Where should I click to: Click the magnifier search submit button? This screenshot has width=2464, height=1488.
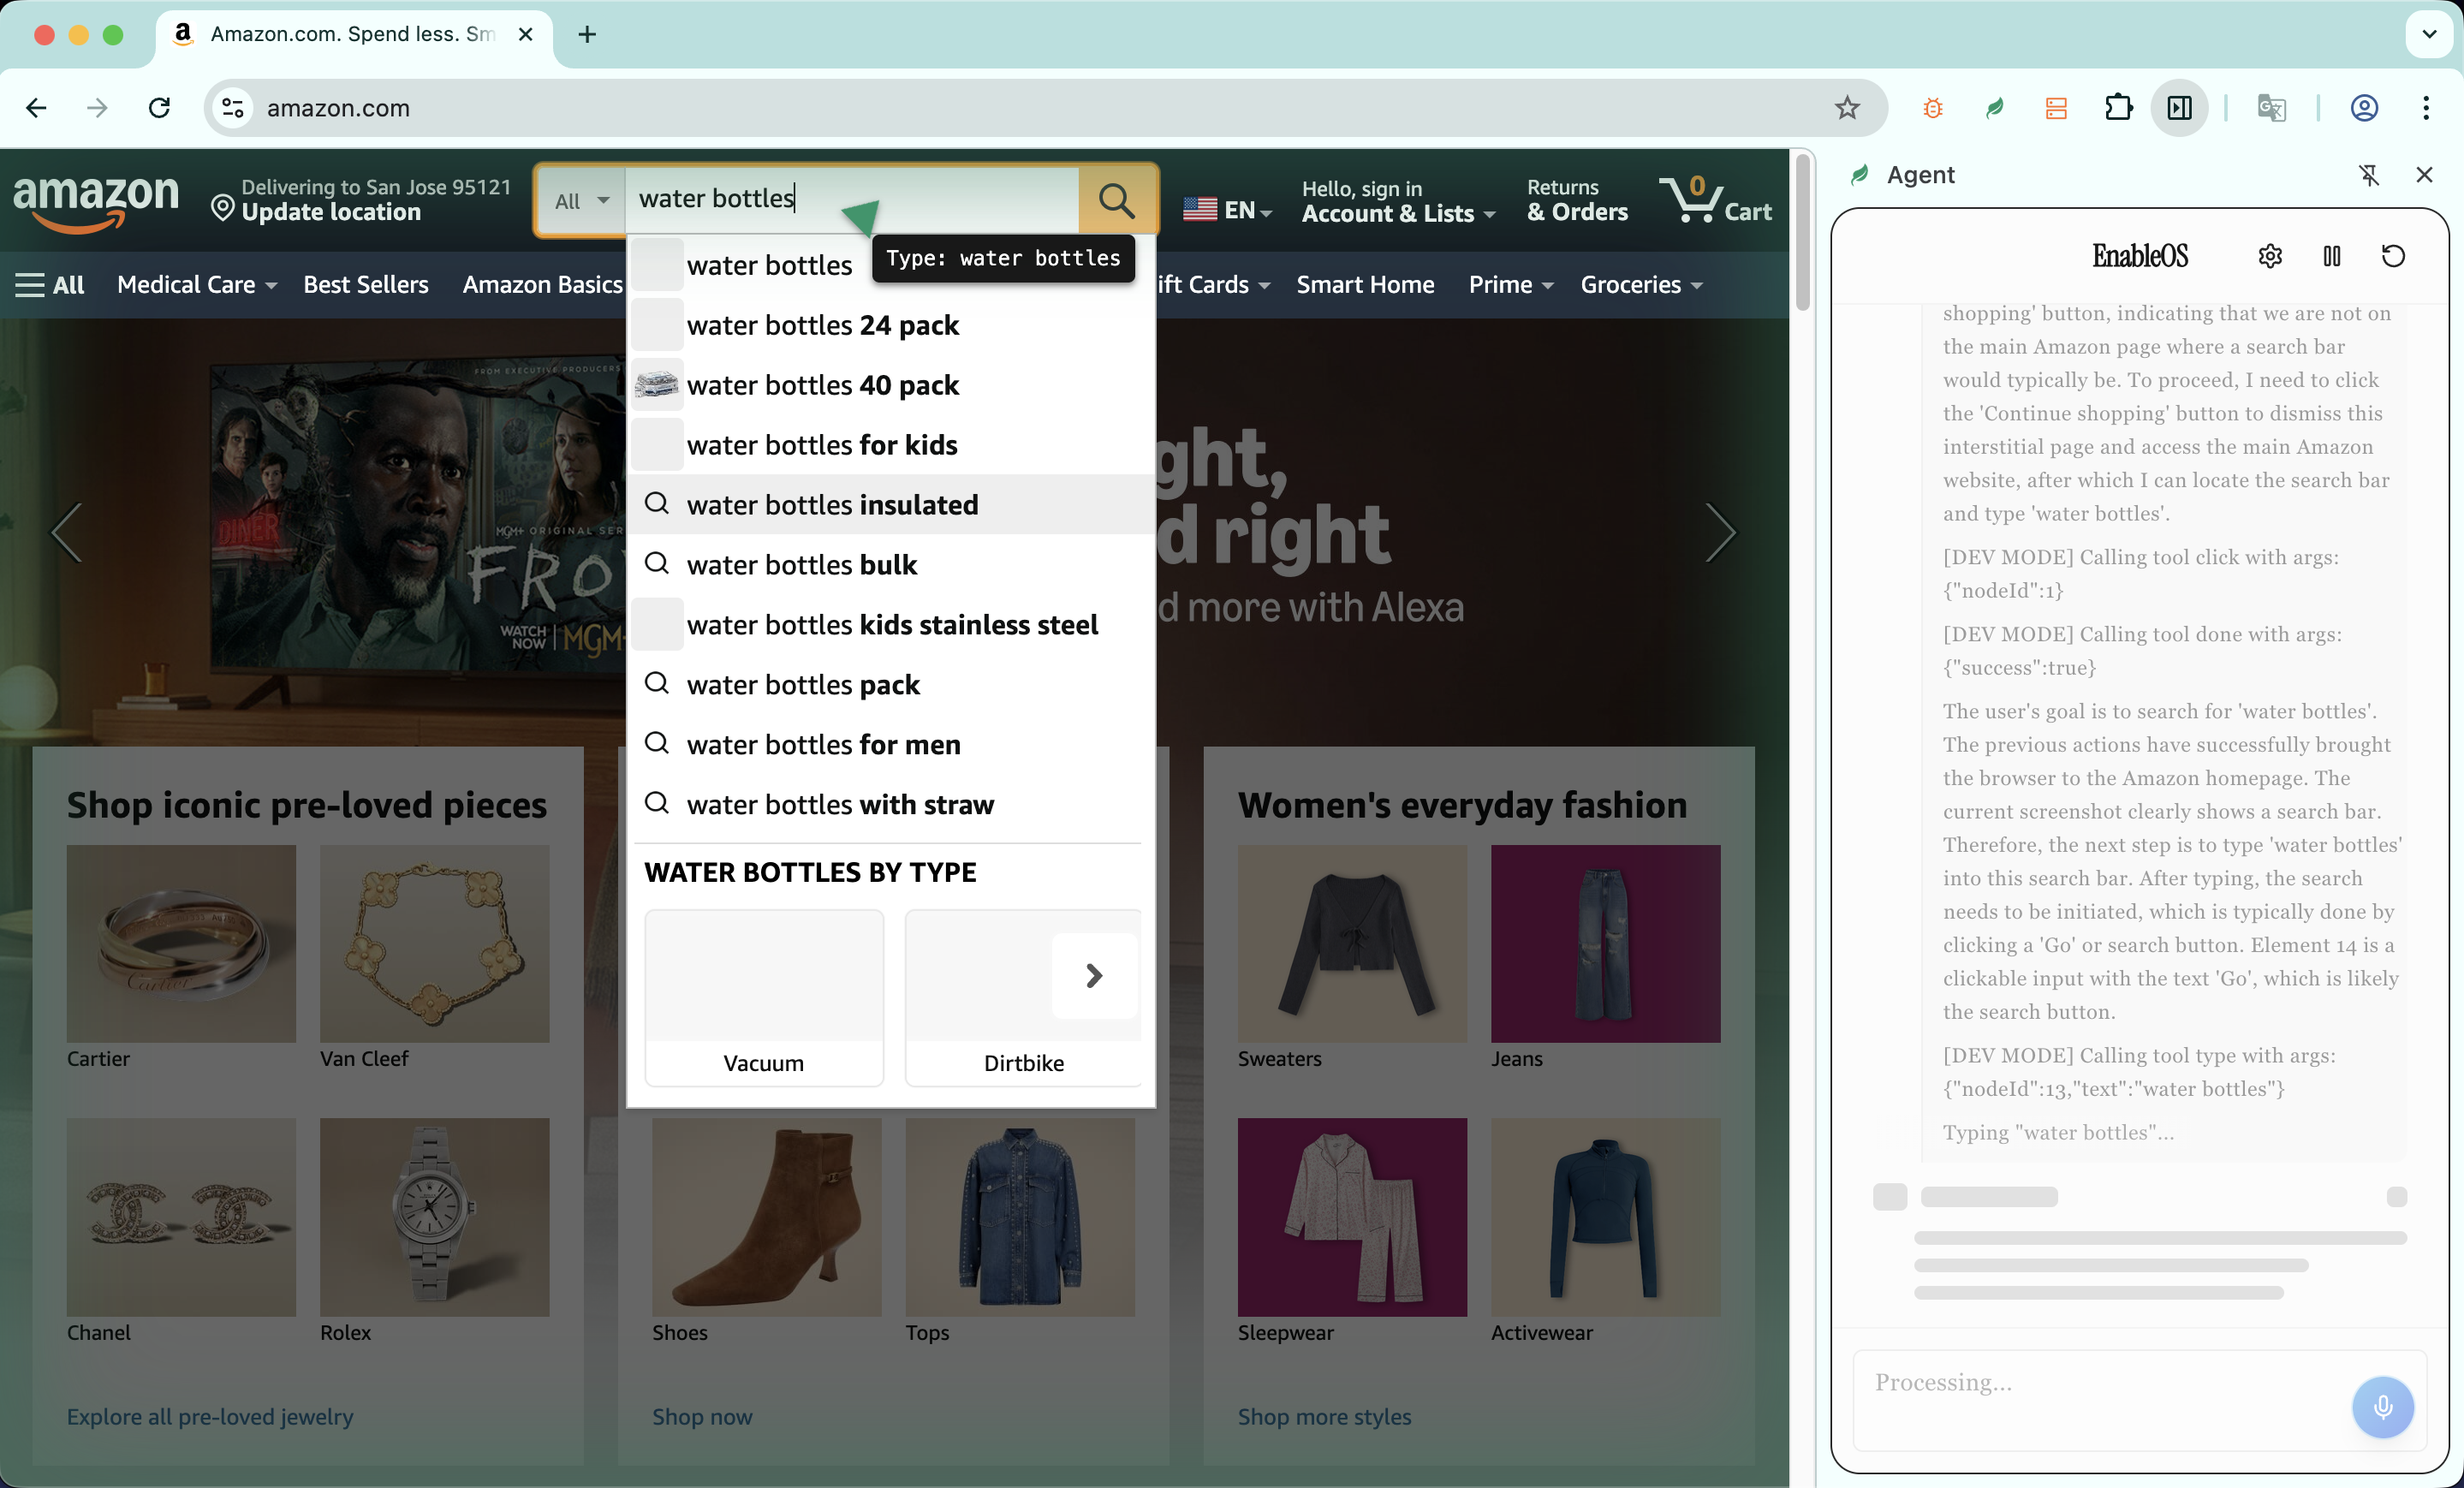click(1116, 201)
